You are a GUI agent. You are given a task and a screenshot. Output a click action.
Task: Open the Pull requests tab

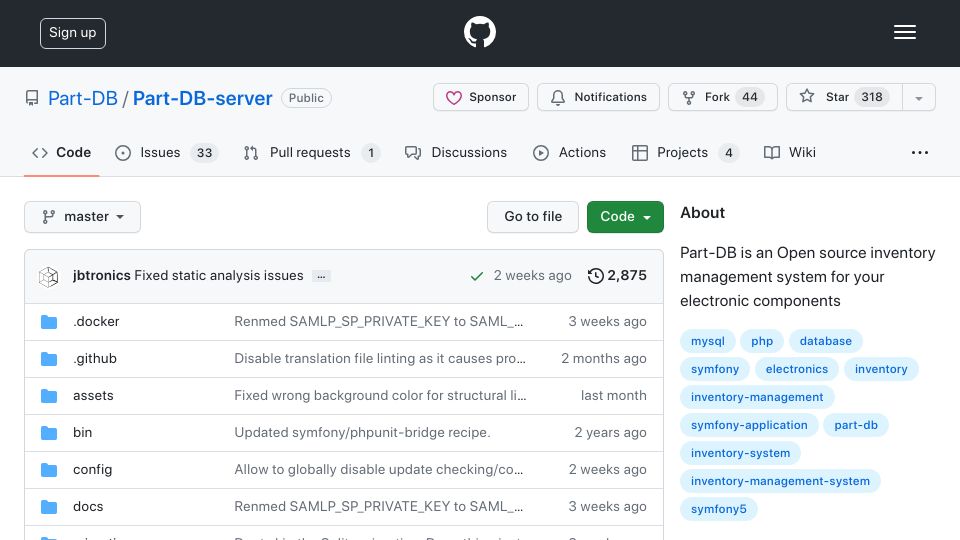point(311,152)
